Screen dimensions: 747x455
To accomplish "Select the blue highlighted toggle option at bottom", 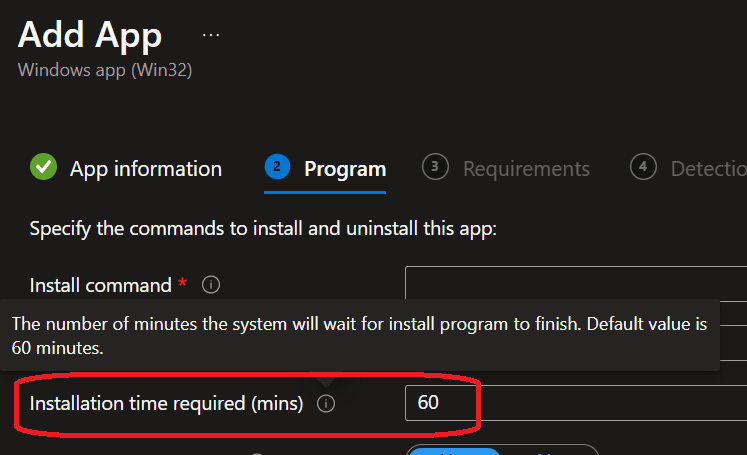I will [455, 450].
